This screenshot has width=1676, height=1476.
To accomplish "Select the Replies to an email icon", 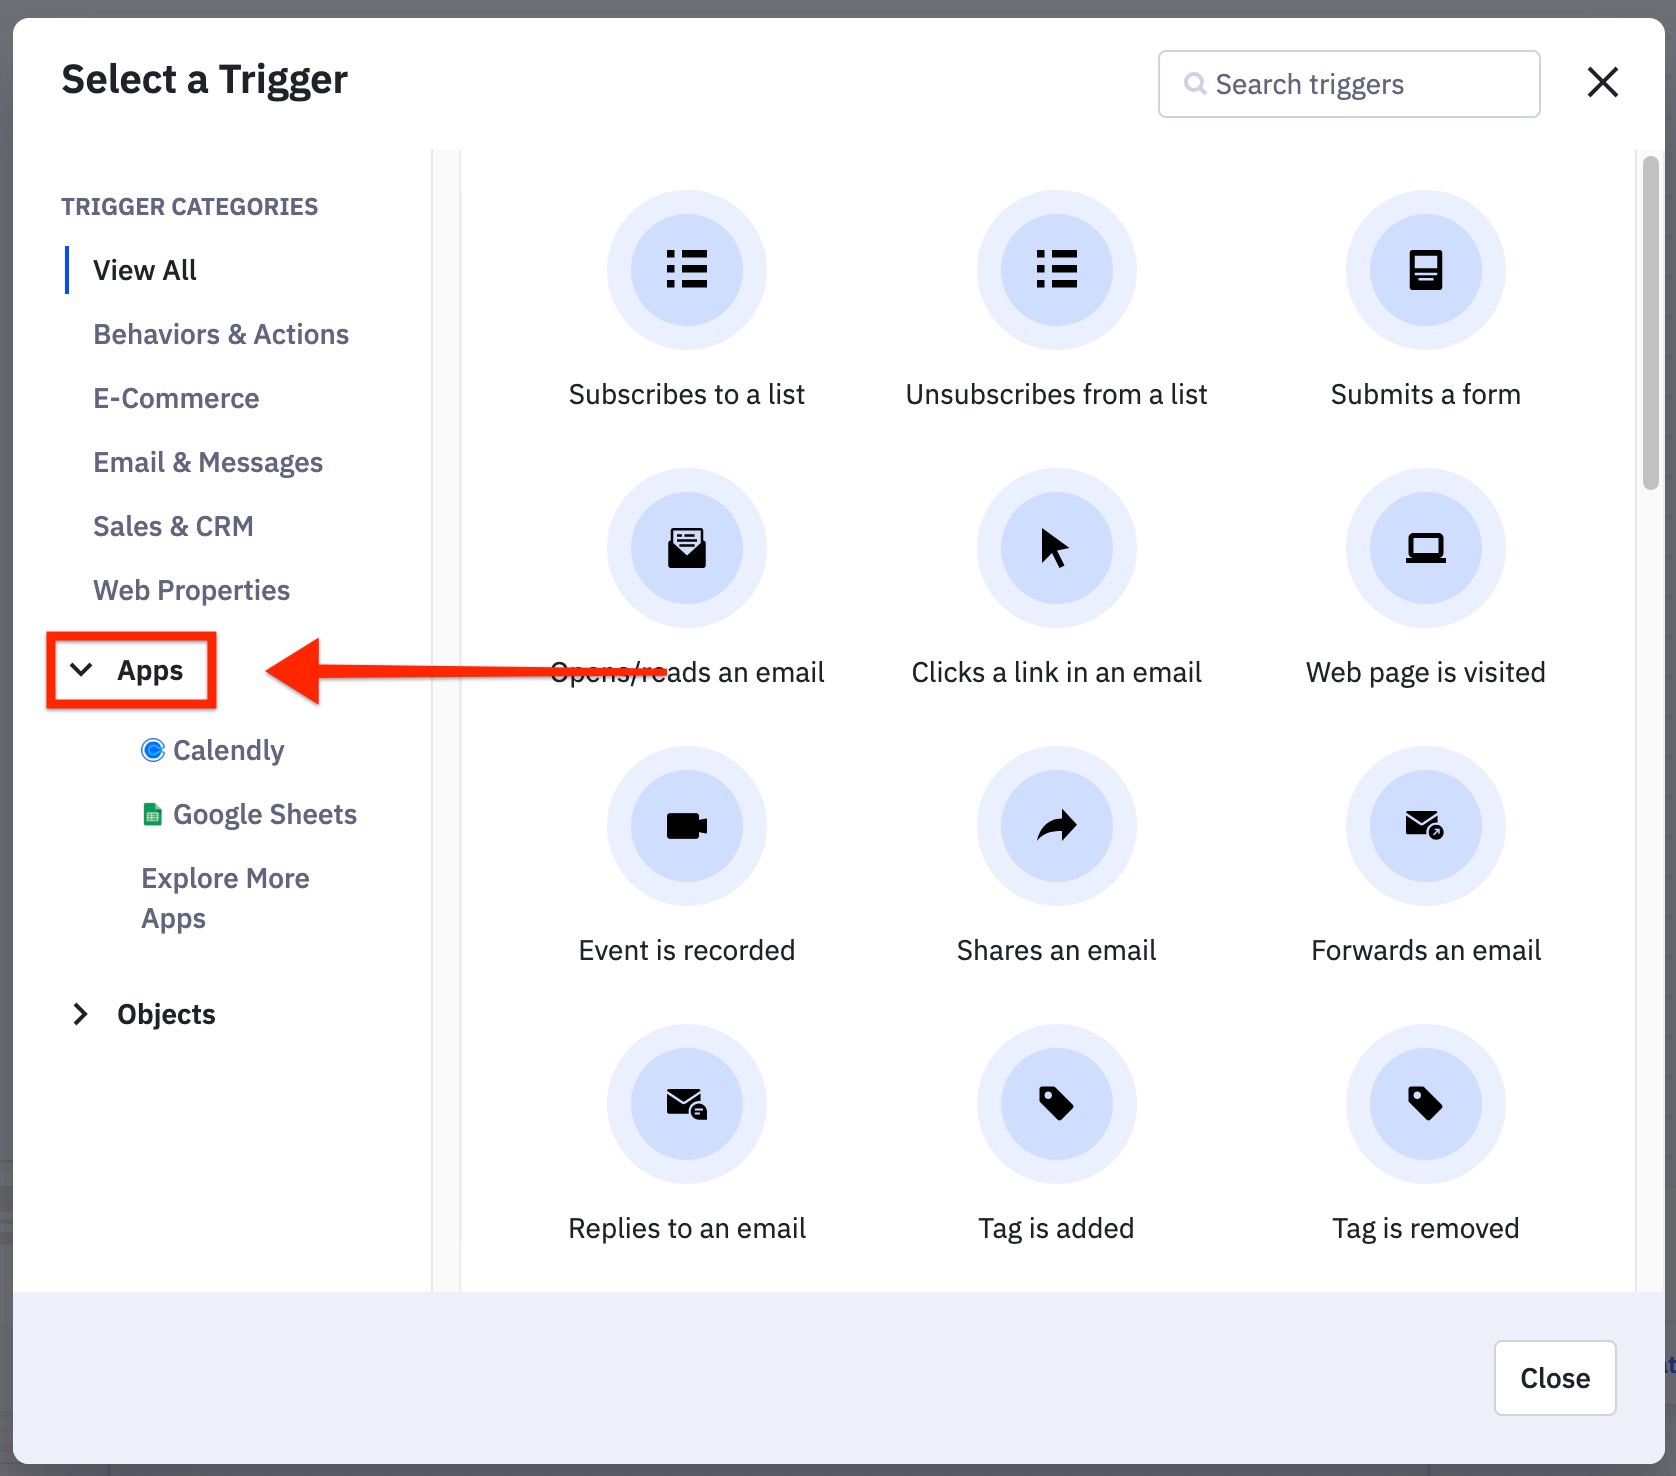I will coord(686,1104).
